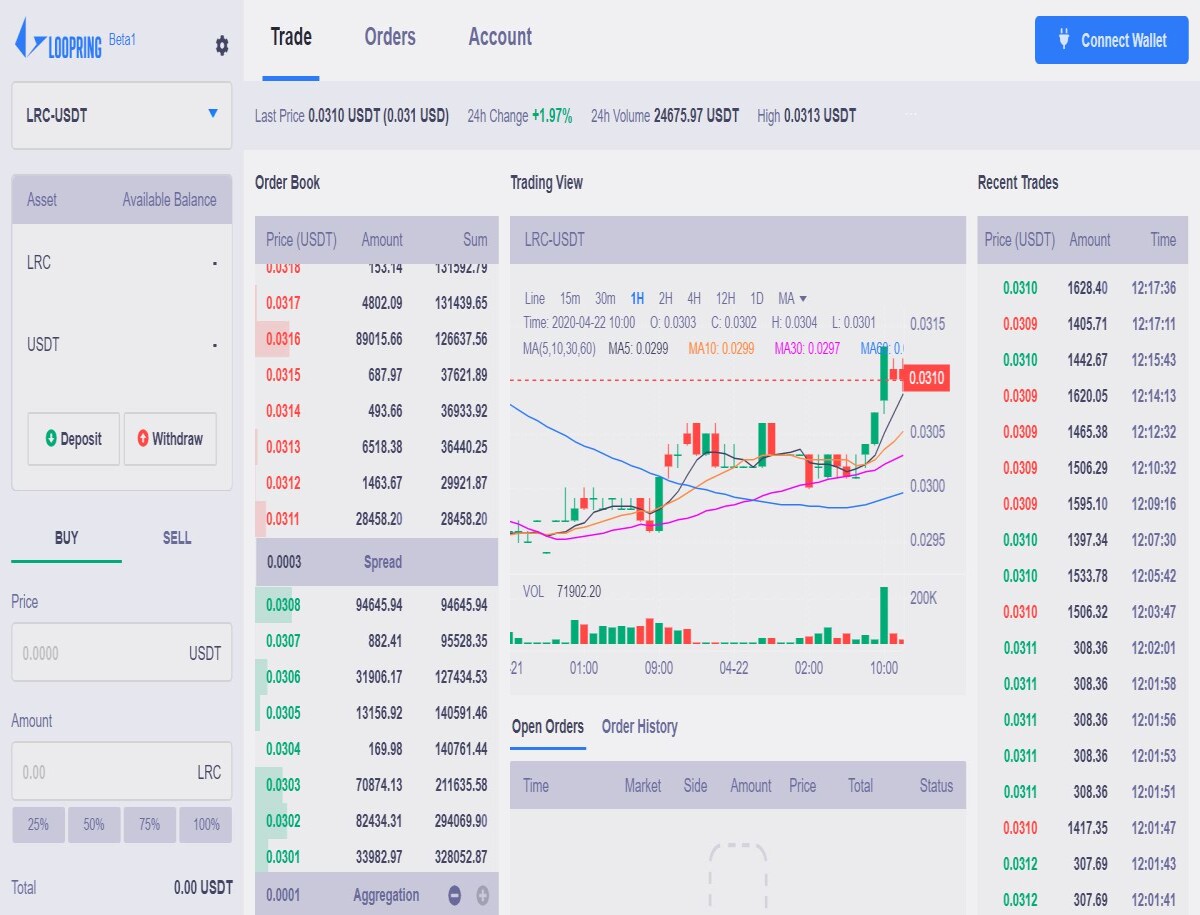The image size is (1200, 915).
Task: Click the red 0.0310 price marker on chart
Action: (925, 378)
